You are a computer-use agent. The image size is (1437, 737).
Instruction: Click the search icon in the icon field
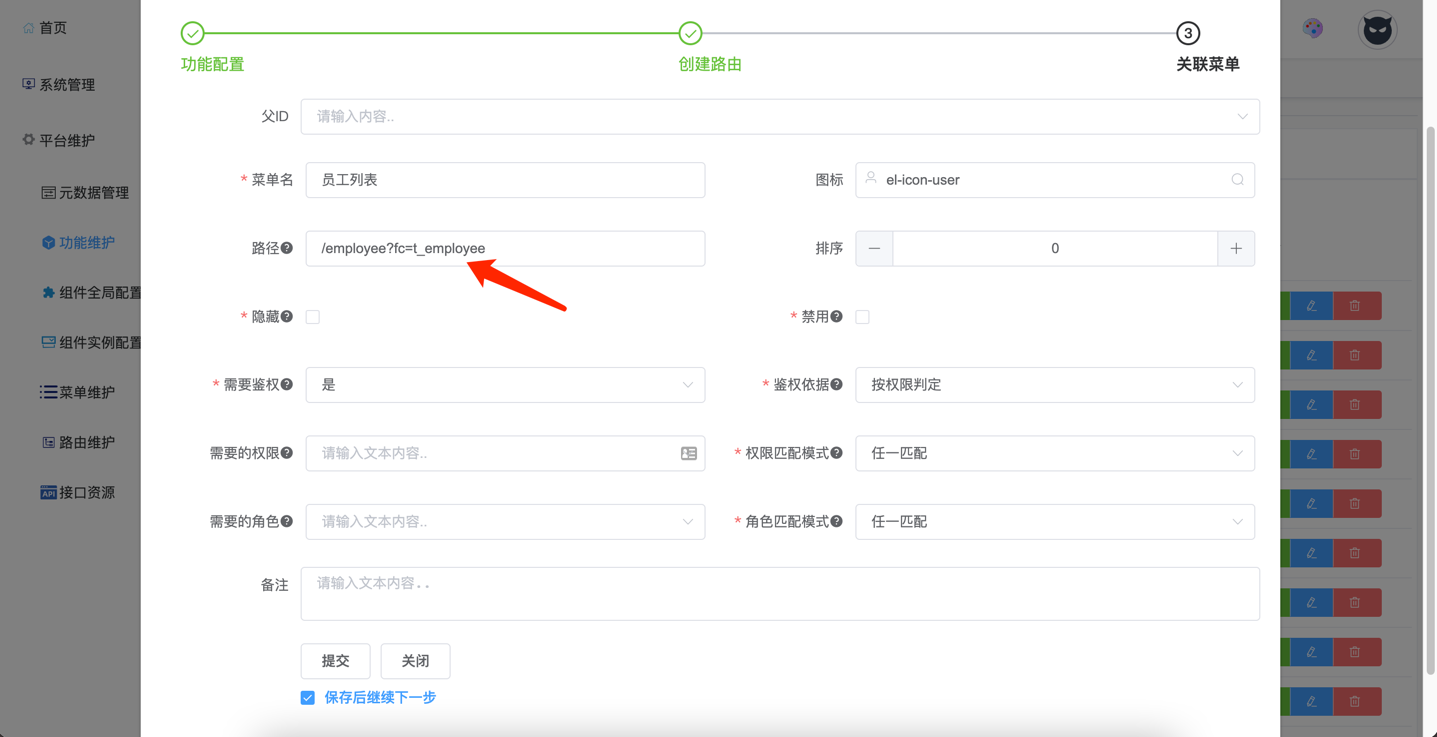(x=1237, y=180)
